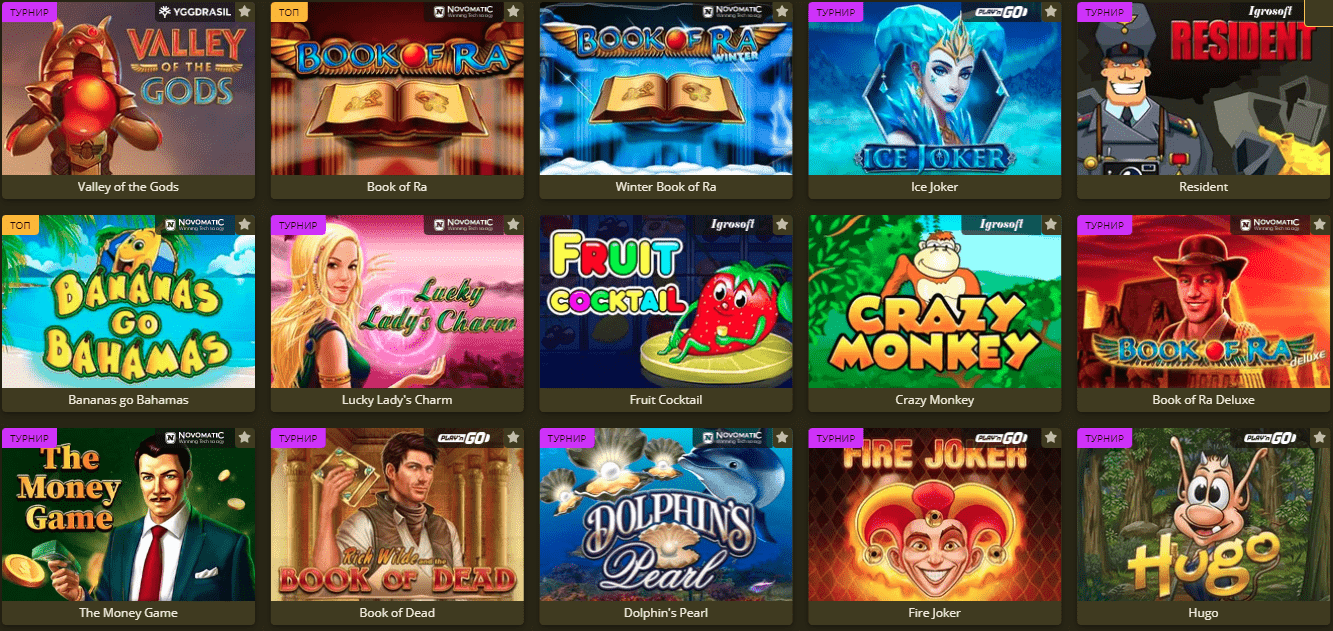Star The Money Game slot
Image resolution: width=1333 pixels, height=631 pixels.
[x=244, y=438]
